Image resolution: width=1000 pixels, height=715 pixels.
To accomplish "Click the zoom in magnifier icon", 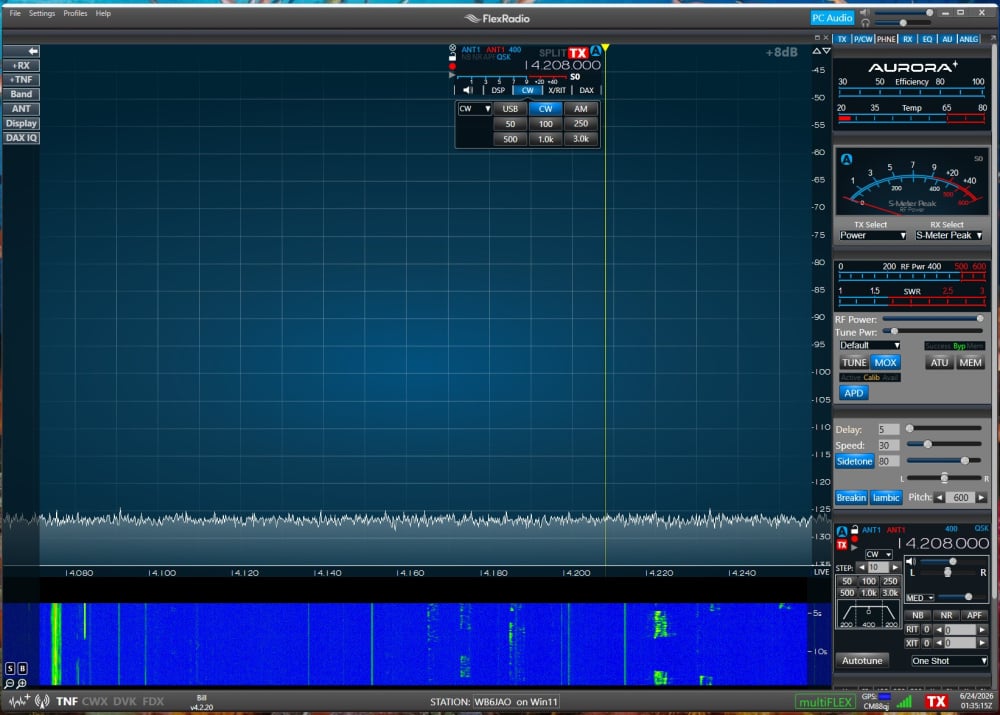I will [x=22, y=683].
